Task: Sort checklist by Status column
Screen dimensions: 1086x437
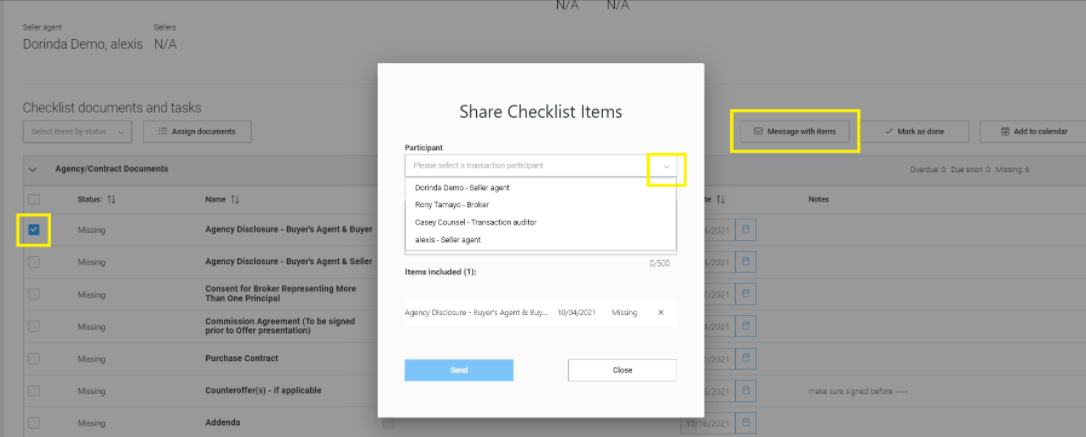Action: (x=111, y=199)
